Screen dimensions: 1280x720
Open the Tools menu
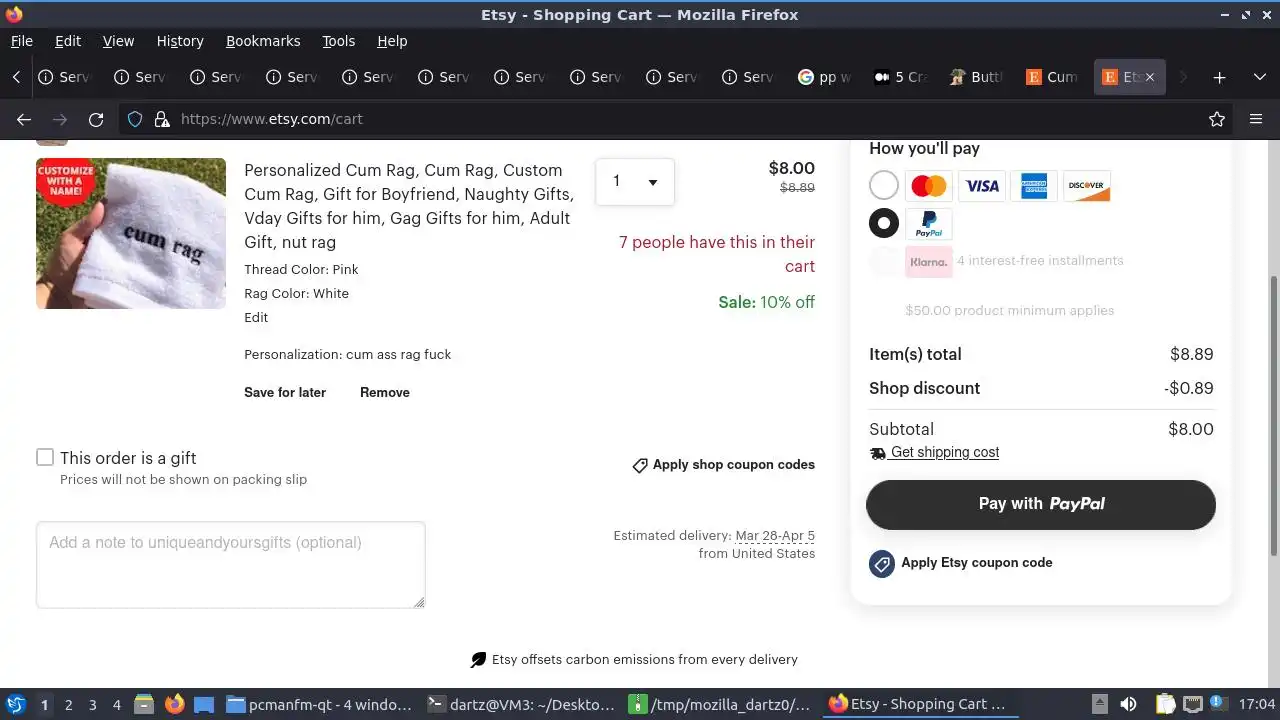point(339,41)
